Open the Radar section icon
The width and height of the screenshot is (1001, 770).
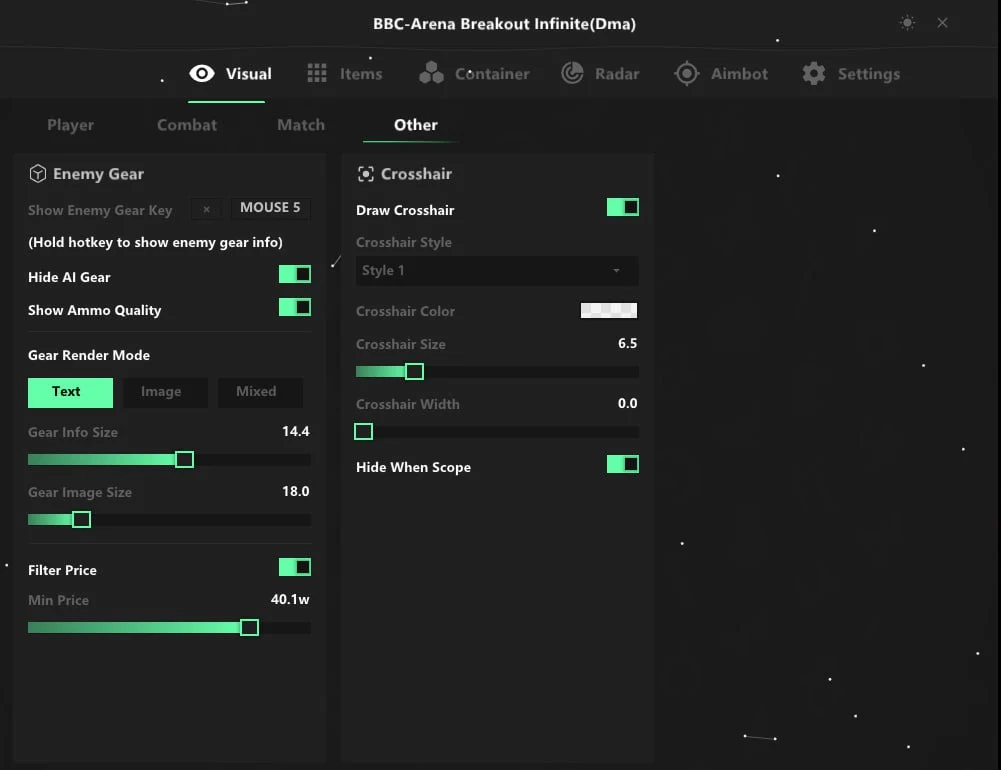[x=573, y=73]
